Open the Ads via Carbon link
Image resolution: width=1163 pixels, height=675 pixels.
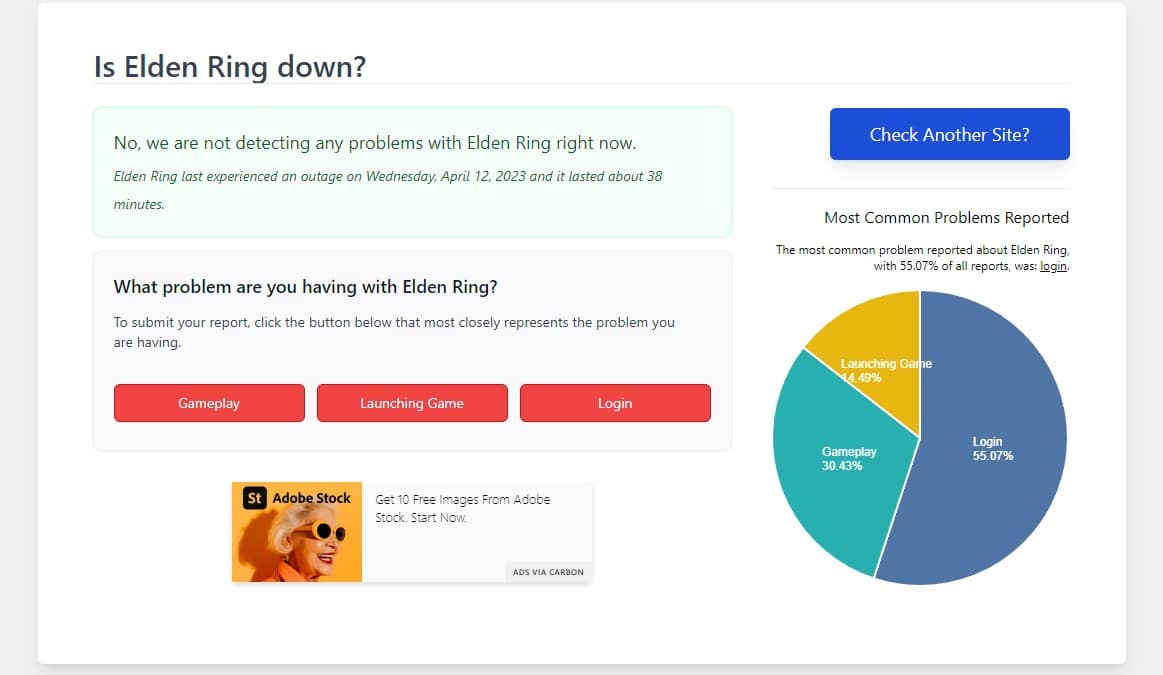point(548,572)
